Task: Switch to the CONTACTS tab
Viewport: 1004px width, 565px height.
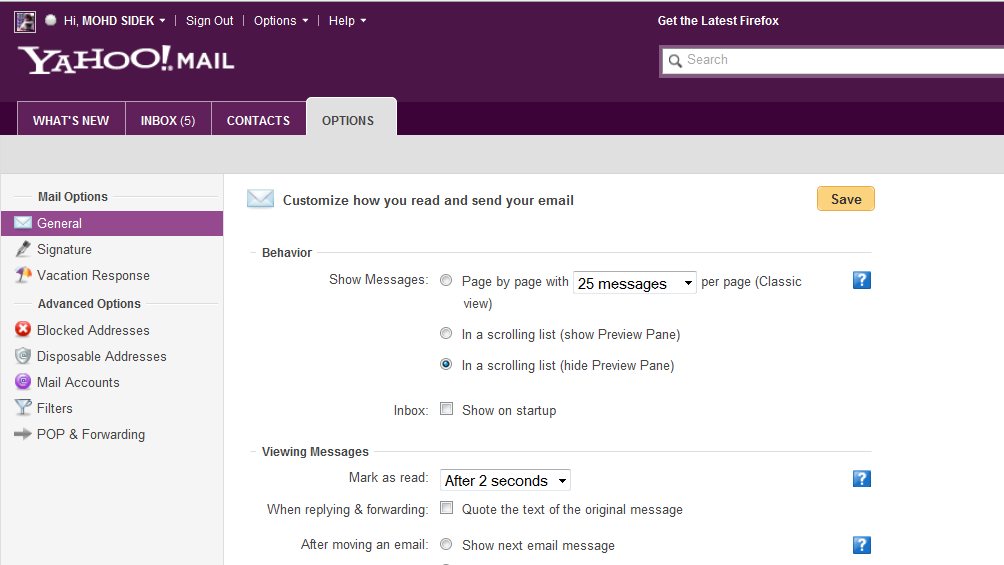Action: click(258, 119)
